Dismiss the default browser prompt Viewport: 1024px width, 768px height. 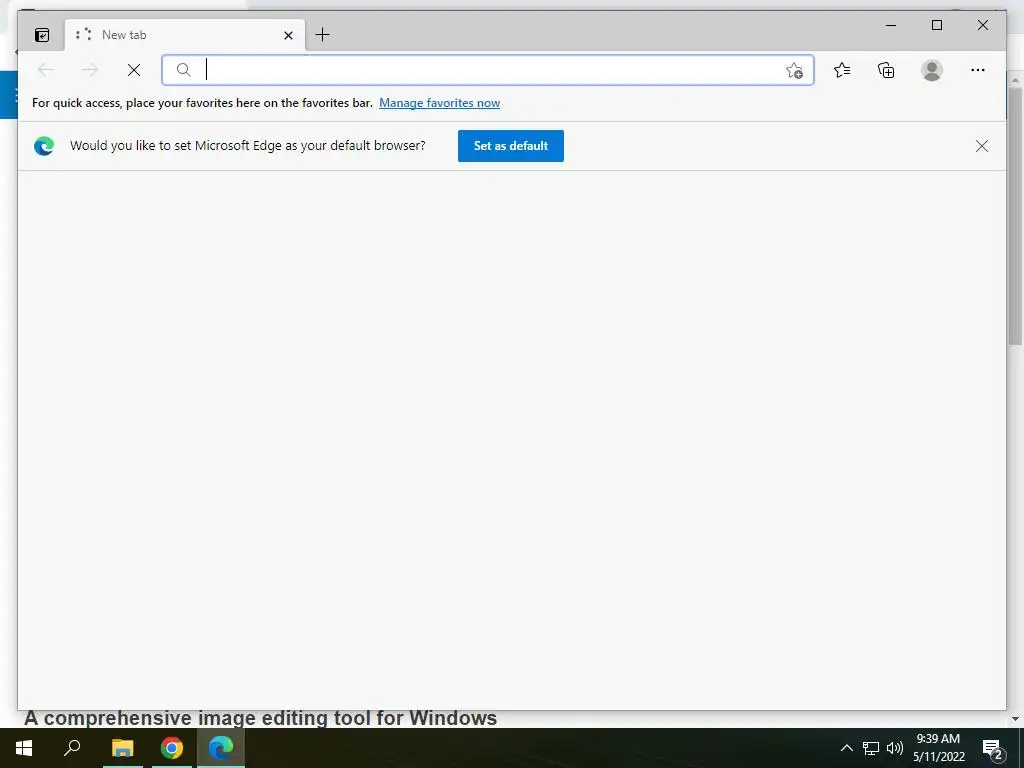[x=982, y=146]
